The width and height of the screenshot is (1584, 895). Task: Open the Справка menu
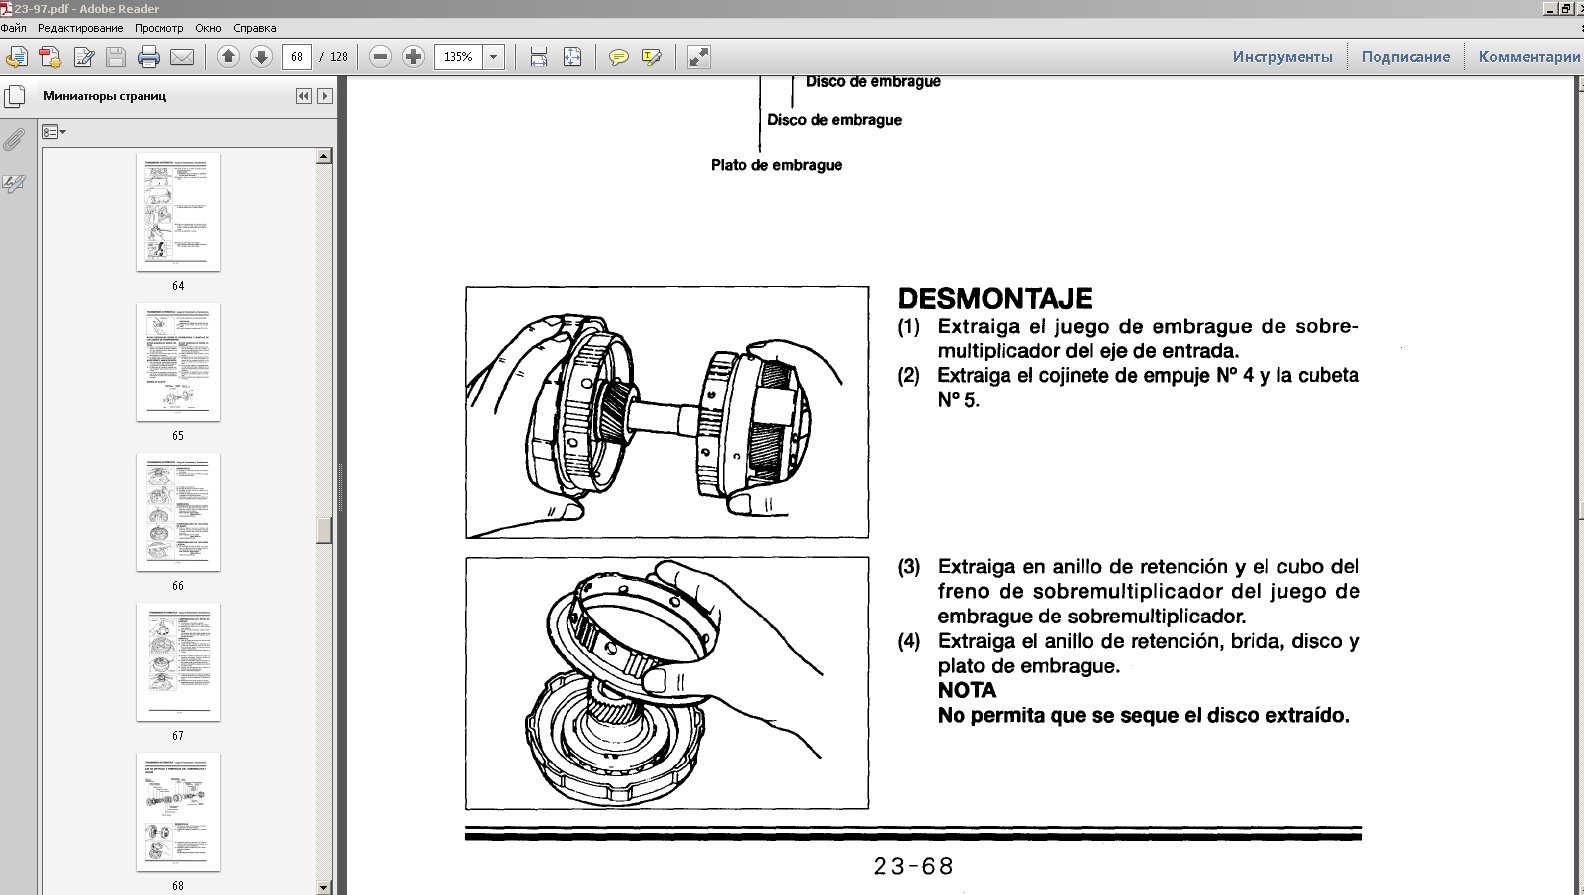[x=255, y=28]
